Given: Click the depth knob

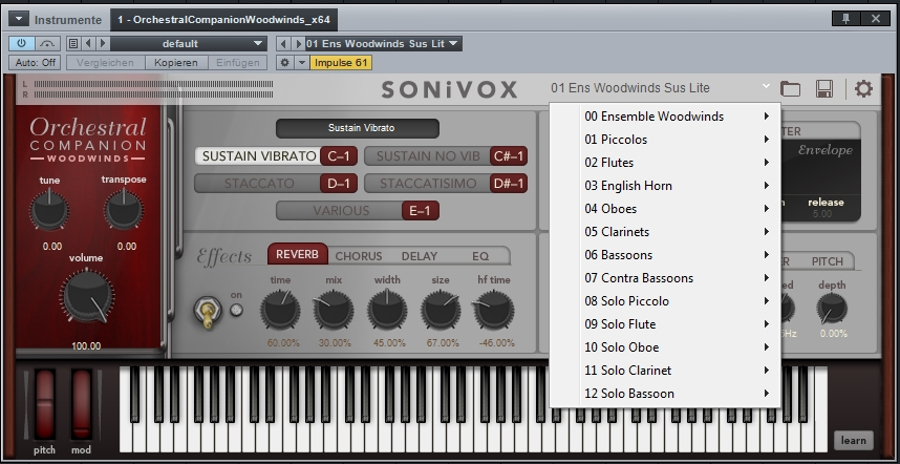Looking at the screenshot, I should (x=832, y=309).
